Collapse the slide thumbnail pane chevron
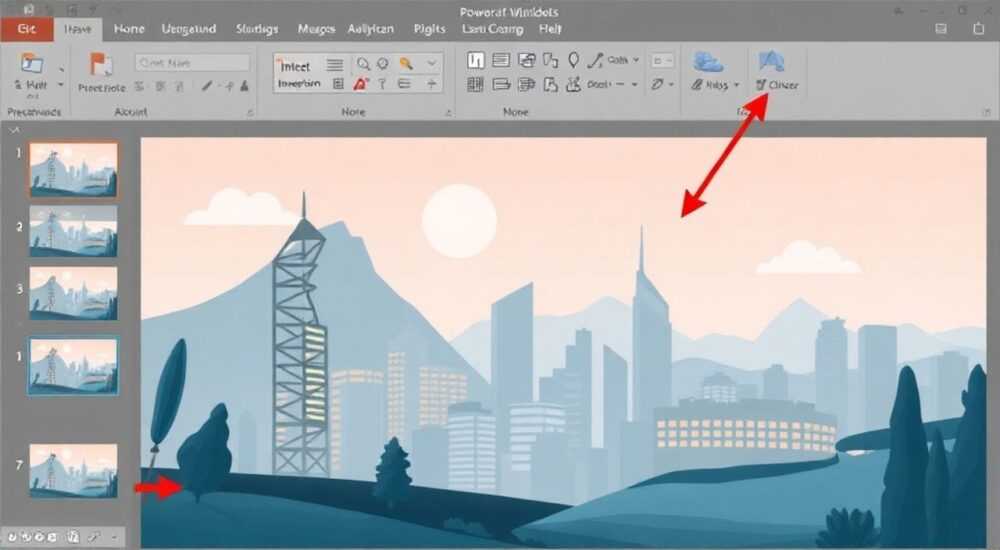The height and width of the screenshot is (550, 1000). 14,130
